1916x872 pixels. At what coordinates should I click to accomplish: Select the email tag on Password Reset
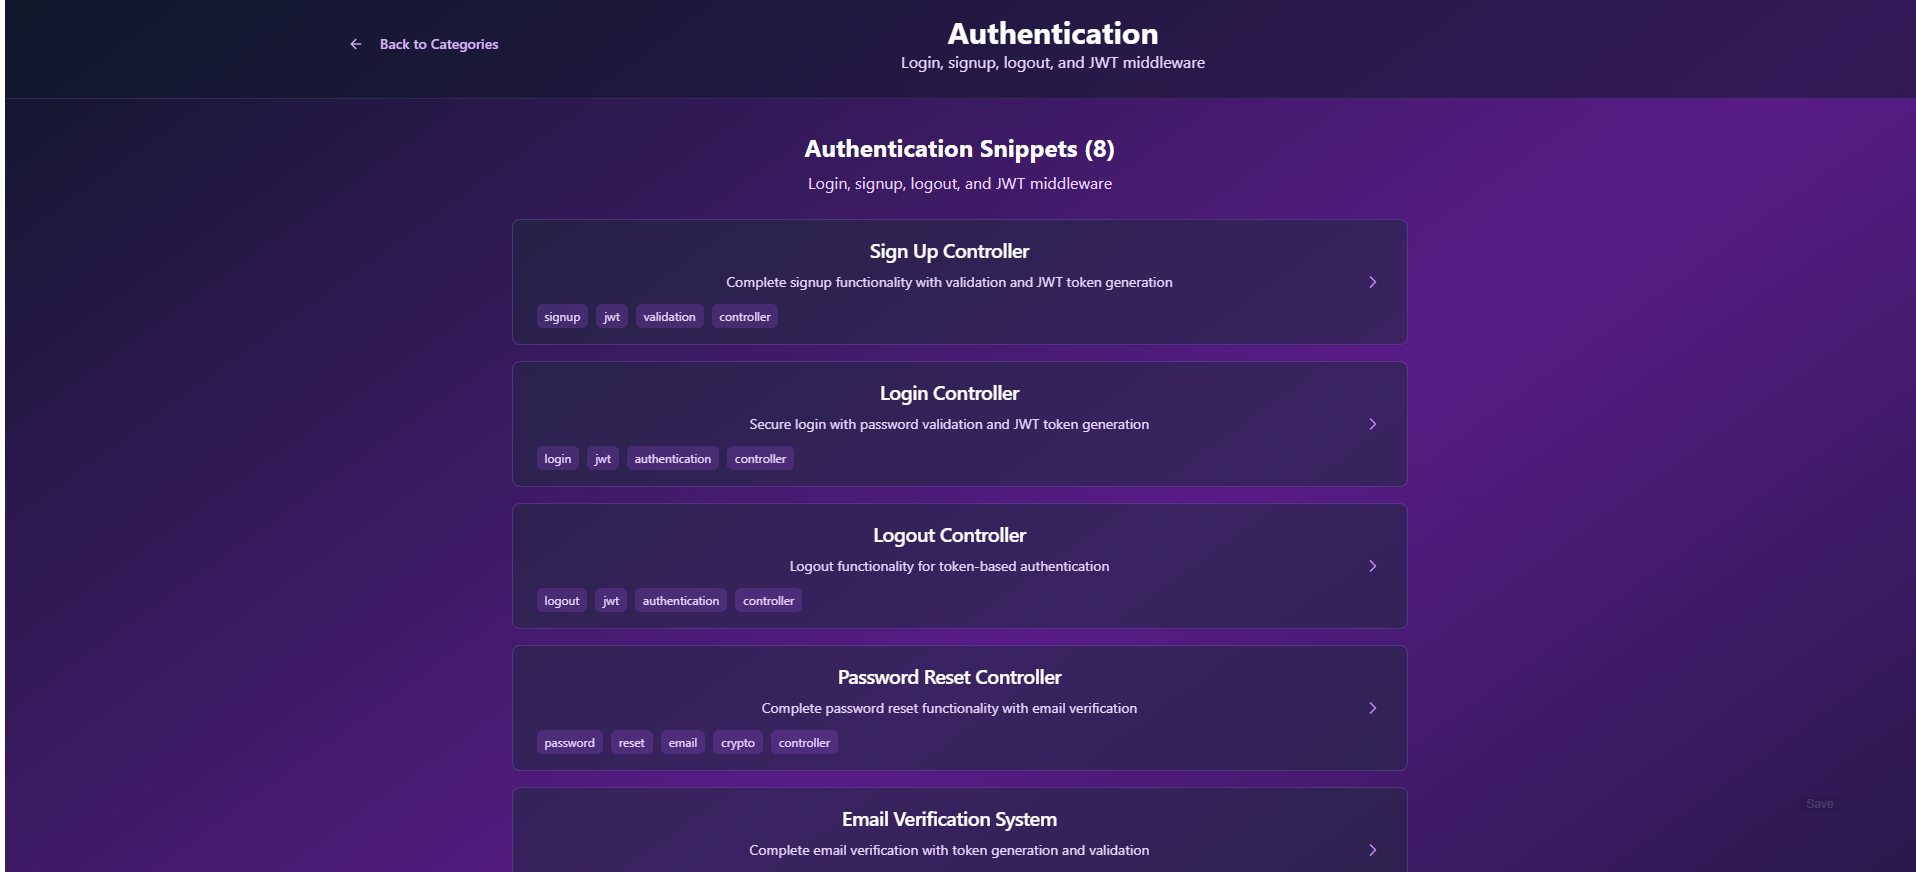683,743
